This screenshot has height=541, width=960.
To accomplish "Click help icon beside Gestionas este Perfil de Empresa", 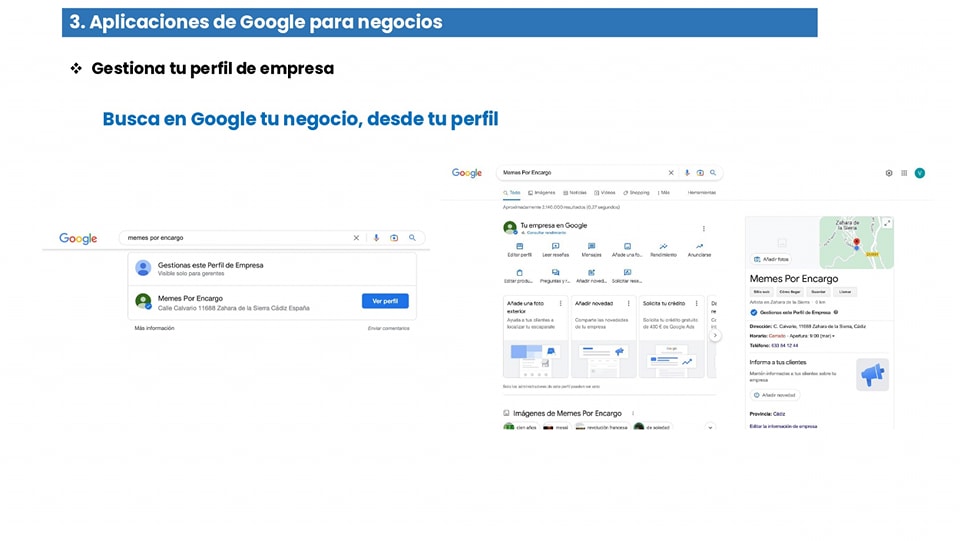I will (836, 312).
